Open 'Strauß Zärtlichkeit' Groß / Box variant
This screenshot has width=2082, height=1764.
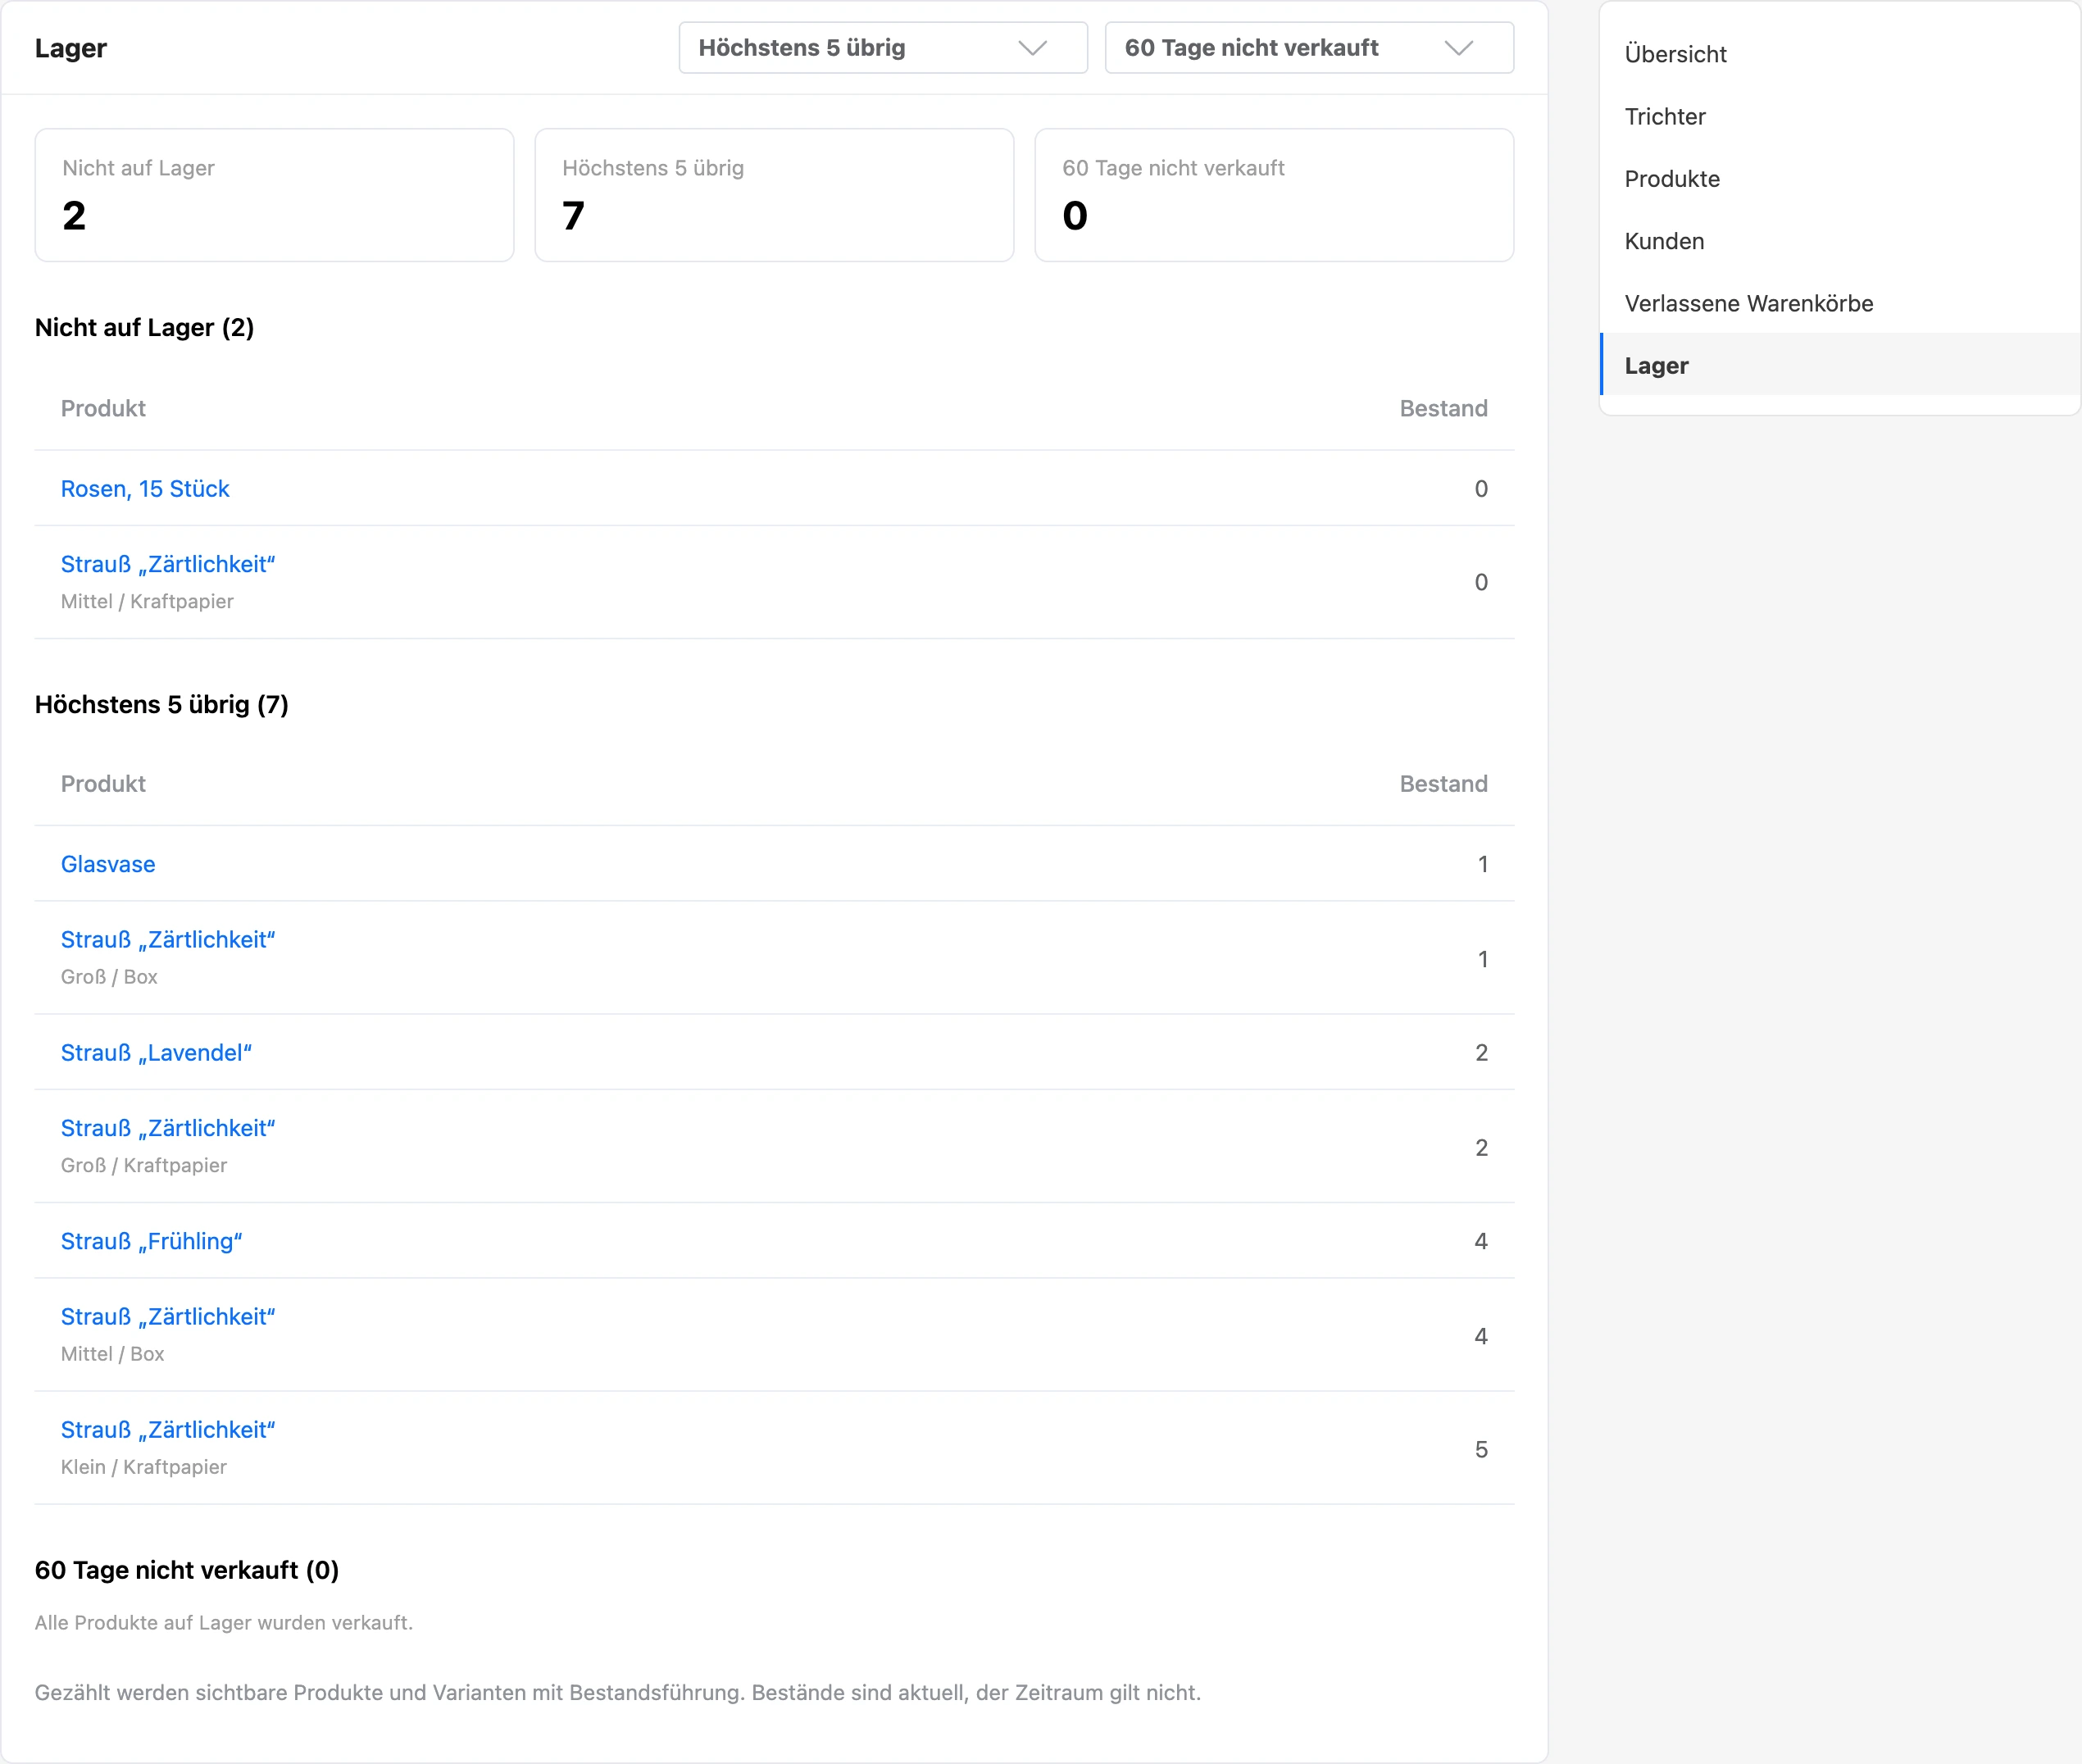coord(168,940)
